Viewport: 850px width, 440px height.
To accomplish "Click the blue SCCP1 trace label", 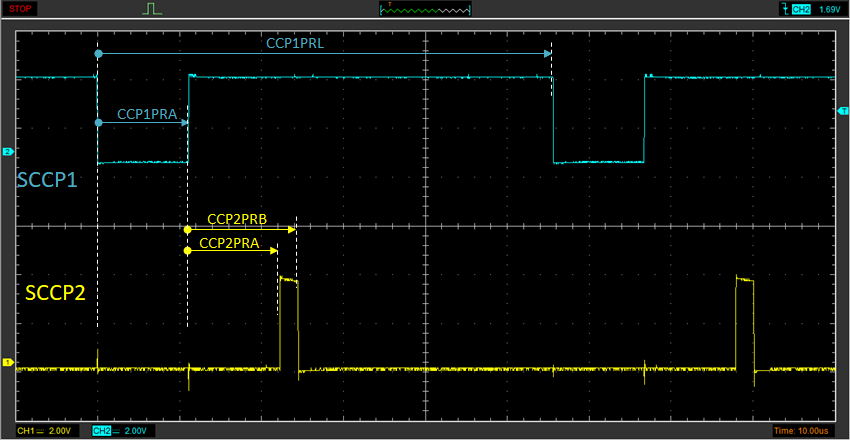I will (47, 180).
